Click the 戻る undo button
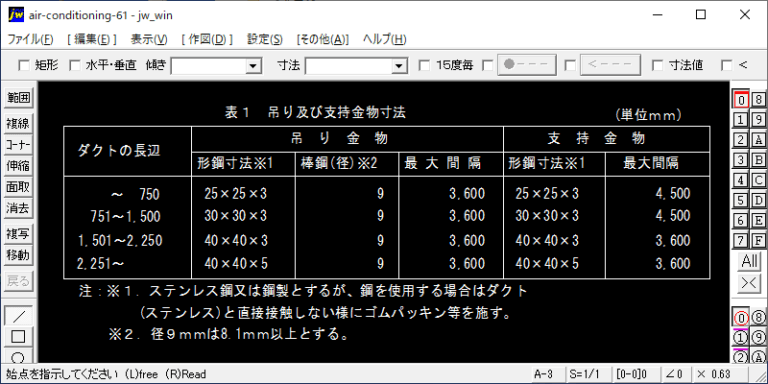Image resolution: width=768 pixels, height=384 pixels. coord(18,281)
